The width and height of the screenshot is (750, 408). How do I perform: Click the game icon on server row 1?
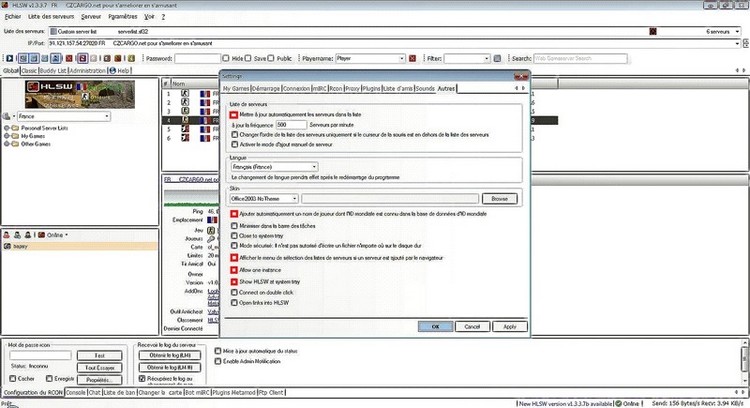pyautogui.click(x=185, y=94)
